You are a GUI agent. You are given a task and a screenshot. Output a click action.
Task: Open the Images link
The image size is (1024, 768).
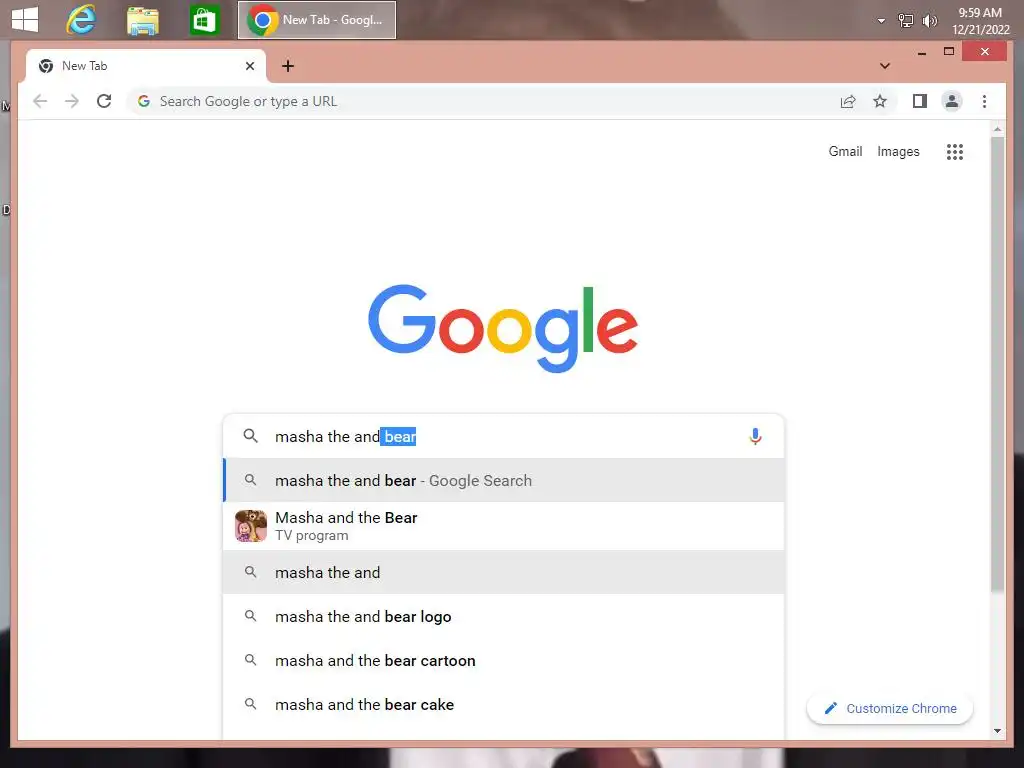coord(898,152)
